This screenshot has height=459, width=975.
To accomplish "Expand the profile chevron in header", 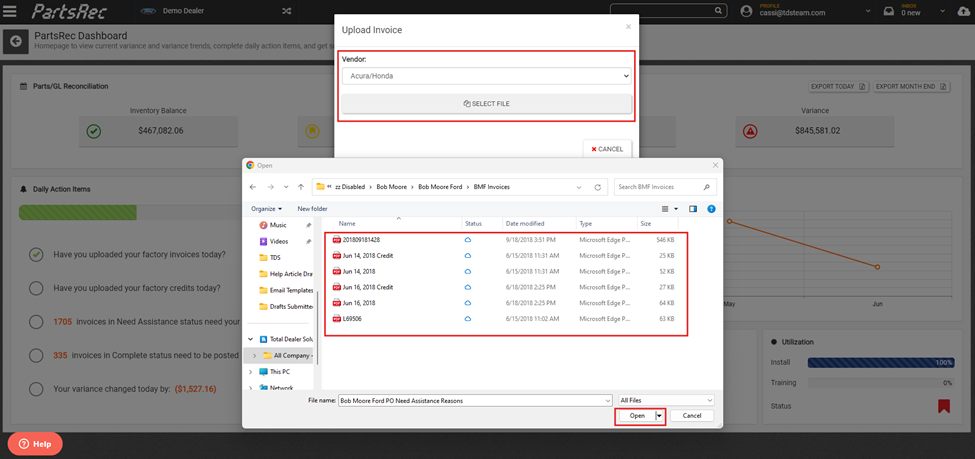I will point(868,11).
